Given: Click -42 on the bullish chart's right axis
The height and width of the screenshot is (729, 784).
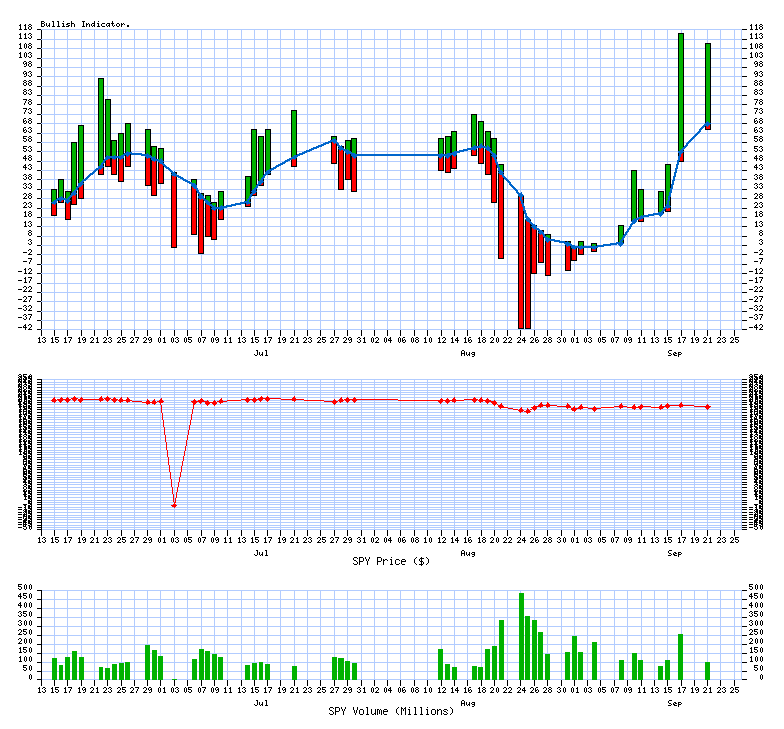Looking at the screenshot, I should pyautogui.click(x=757, y=328).
